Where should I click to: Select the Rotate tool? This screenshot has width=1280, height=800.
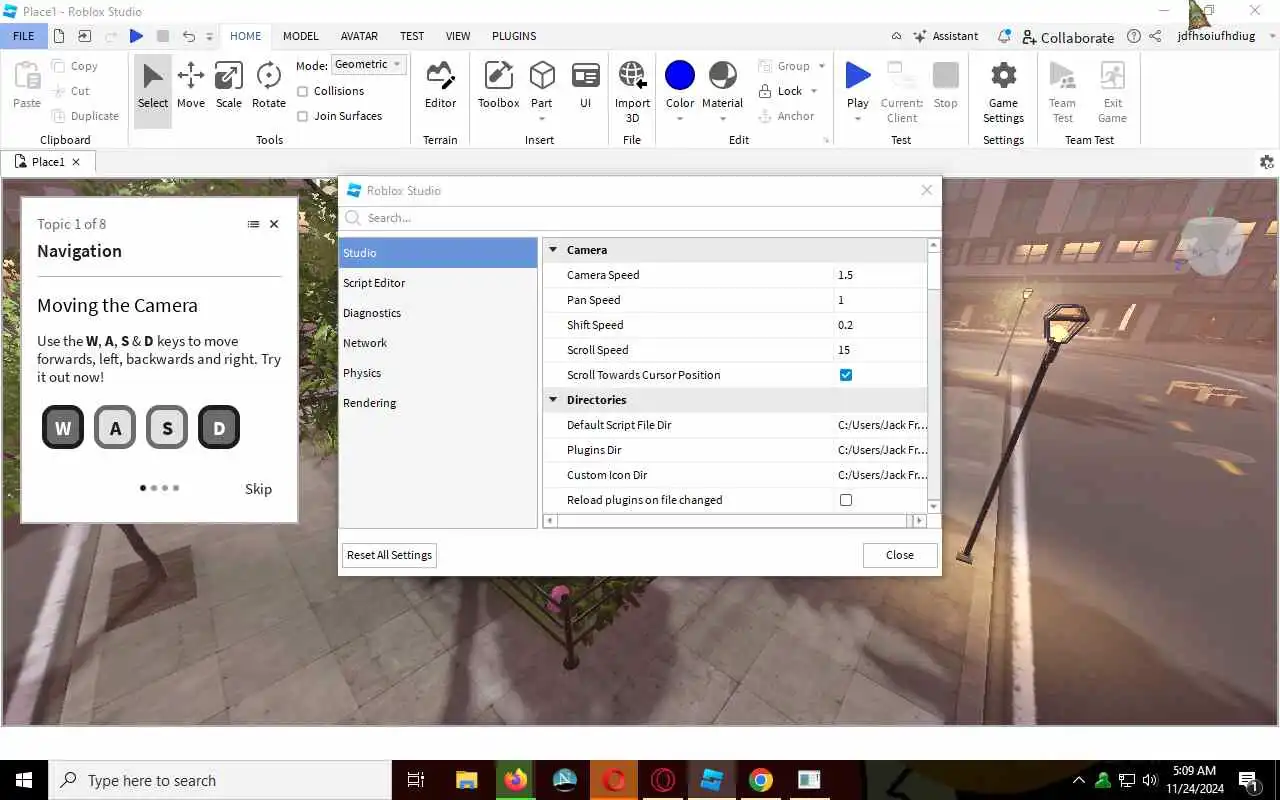click(x=268, y=85)
